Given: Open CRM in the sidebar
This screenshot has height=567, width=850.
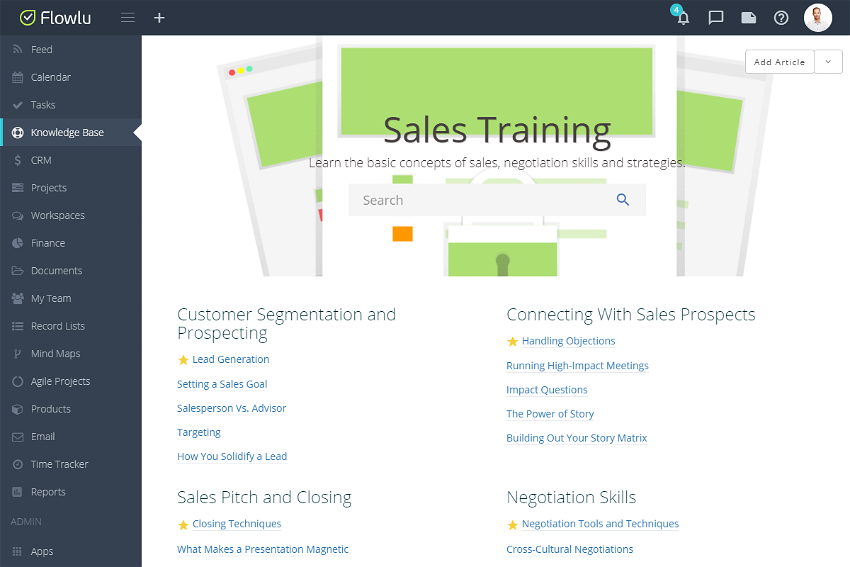Looking at the screenshot, I should point(41,160).
